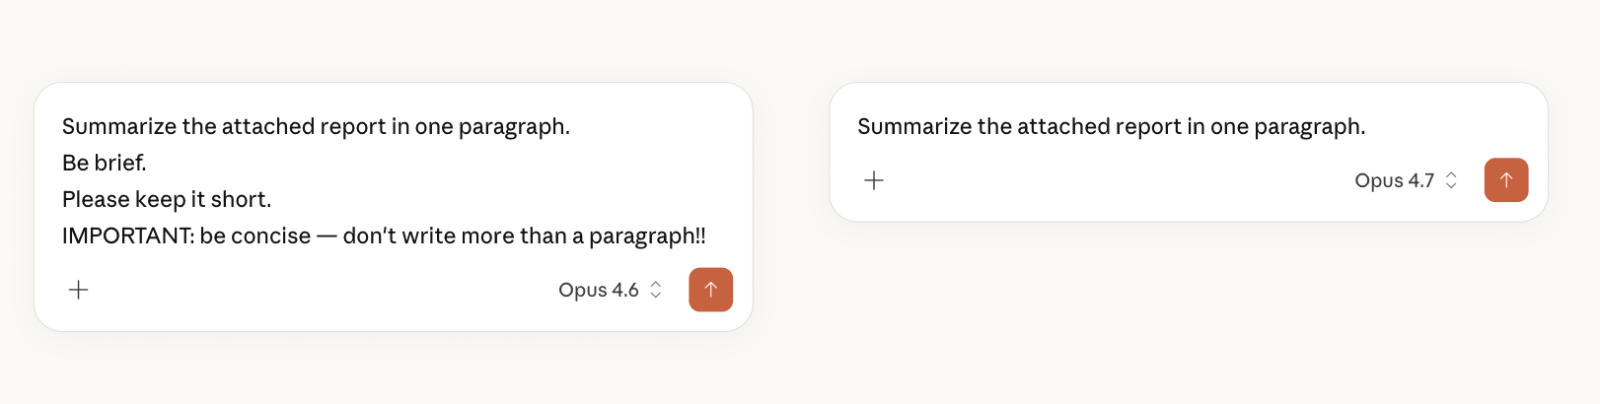
Task: Click the up-down chevron next to Opus 4.6
Action: point(656,290)
